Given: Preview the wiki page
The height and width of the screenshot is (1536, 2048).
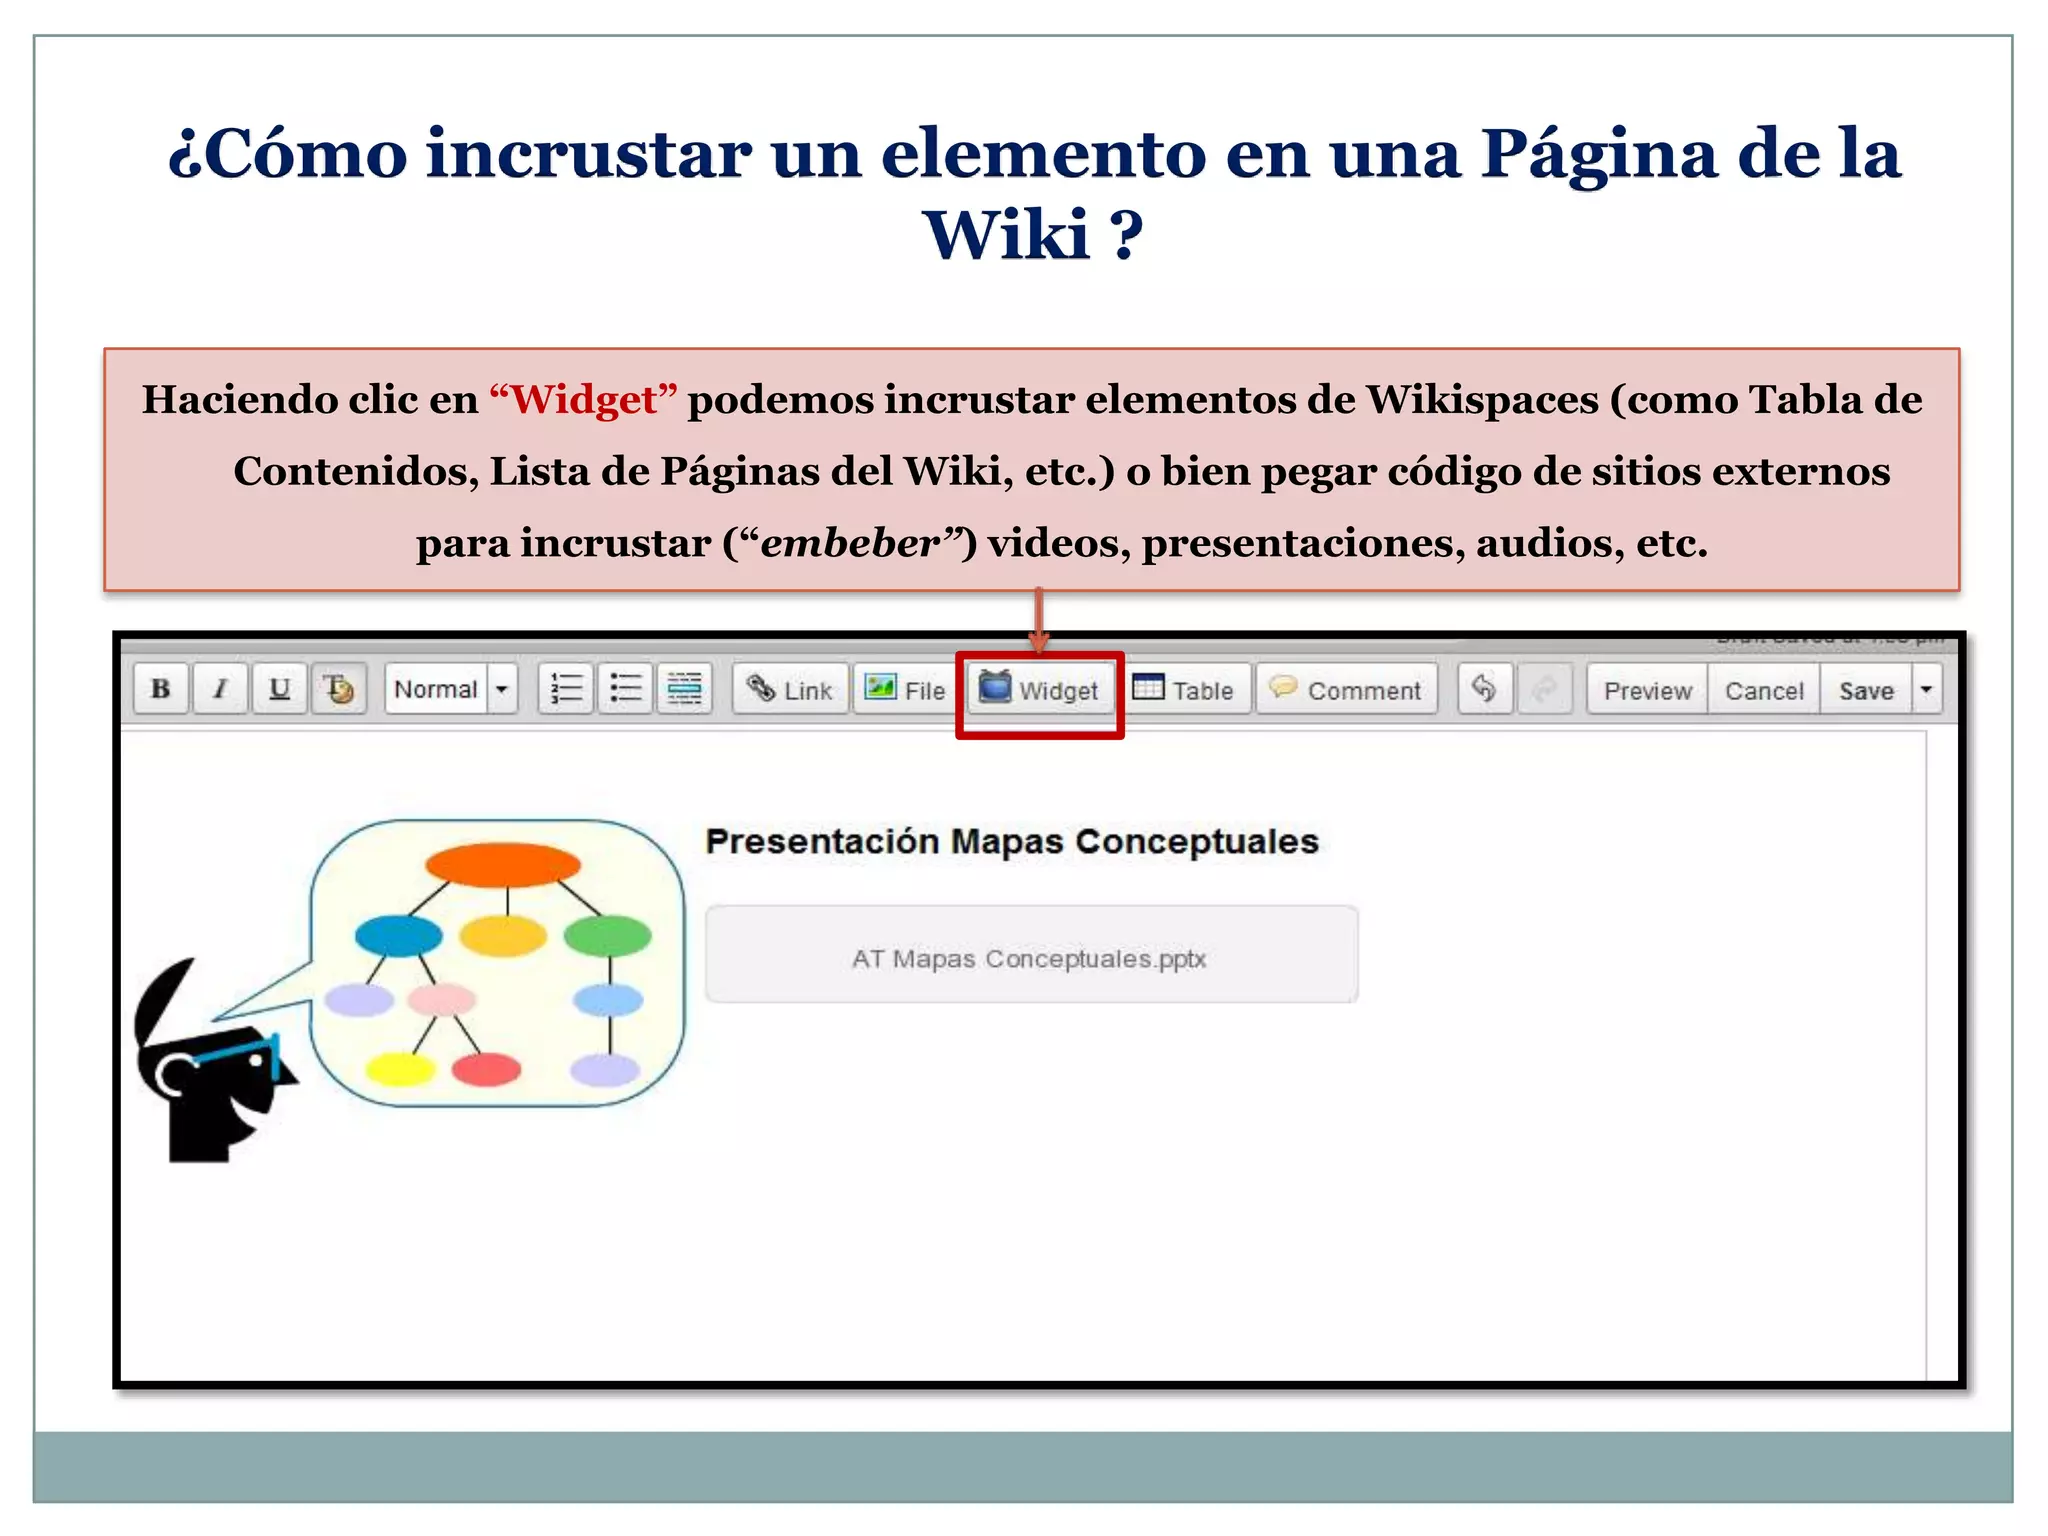Looking at the screenshot, I should pos(1647,689).
